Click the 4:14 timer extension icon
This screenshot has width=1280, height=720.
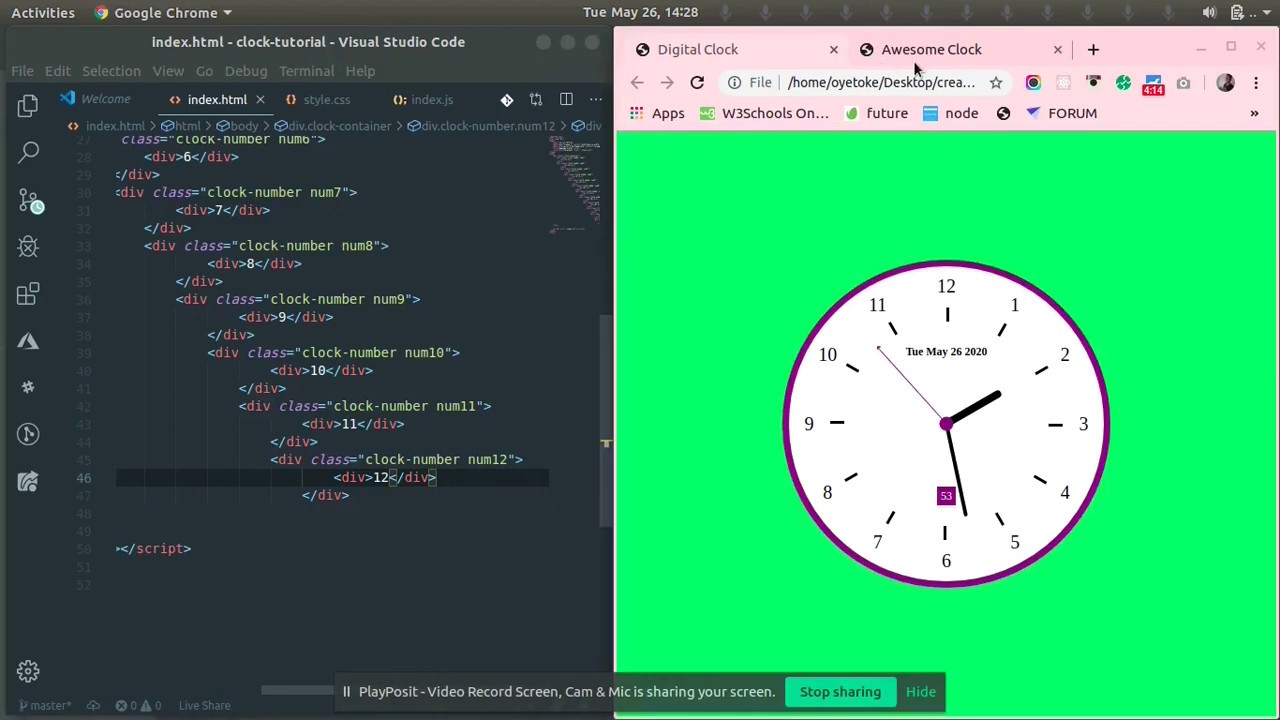click(x=1153, y=84)
